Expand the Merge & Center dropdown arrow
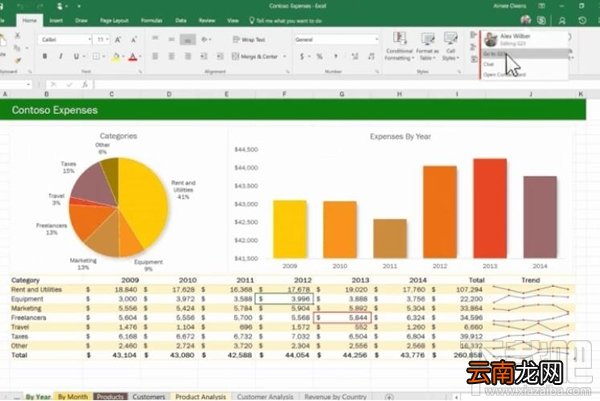 (x=284, y=57)
